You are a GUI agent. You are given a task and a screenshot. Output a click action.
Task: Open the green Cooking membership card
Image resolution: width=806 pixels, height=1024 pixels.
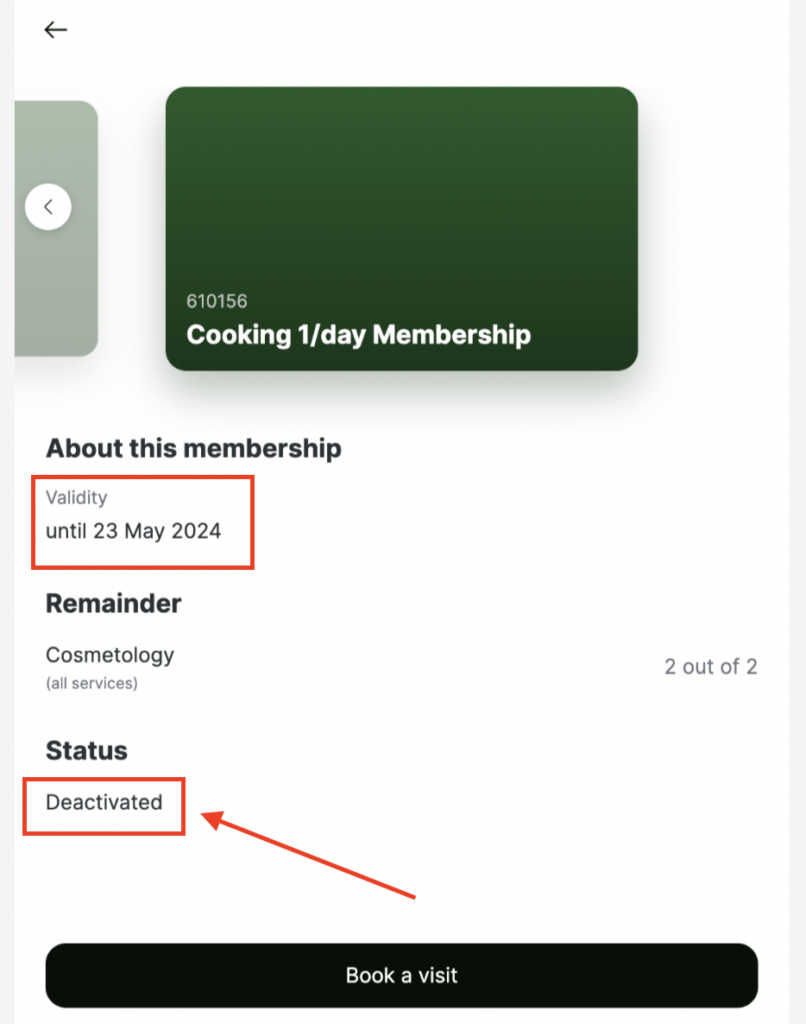[401, 200]
